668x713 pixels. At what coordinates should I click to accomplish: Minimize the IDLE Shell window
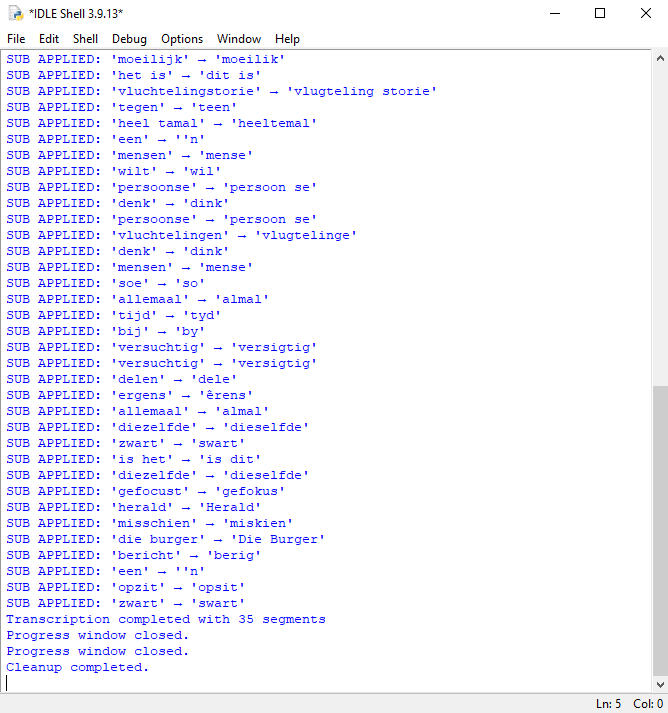tap(555, 13)
